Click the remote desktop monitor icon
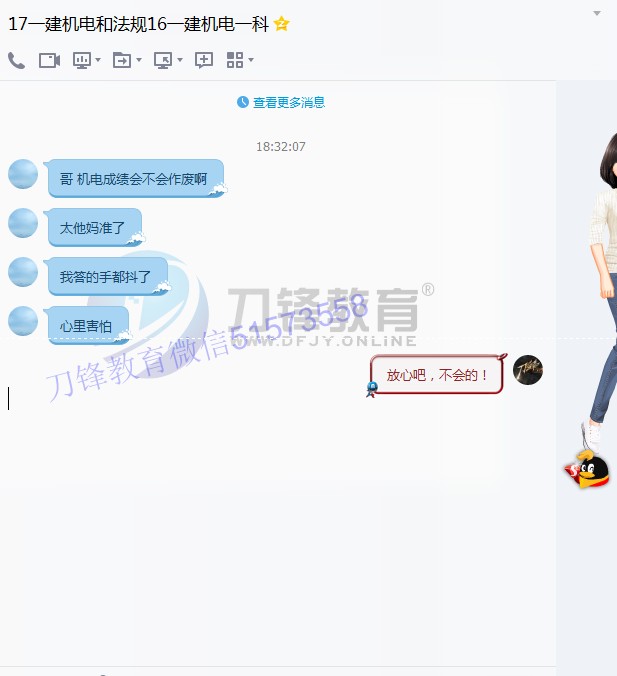617x676 pixels. click(x=163, y=60)
